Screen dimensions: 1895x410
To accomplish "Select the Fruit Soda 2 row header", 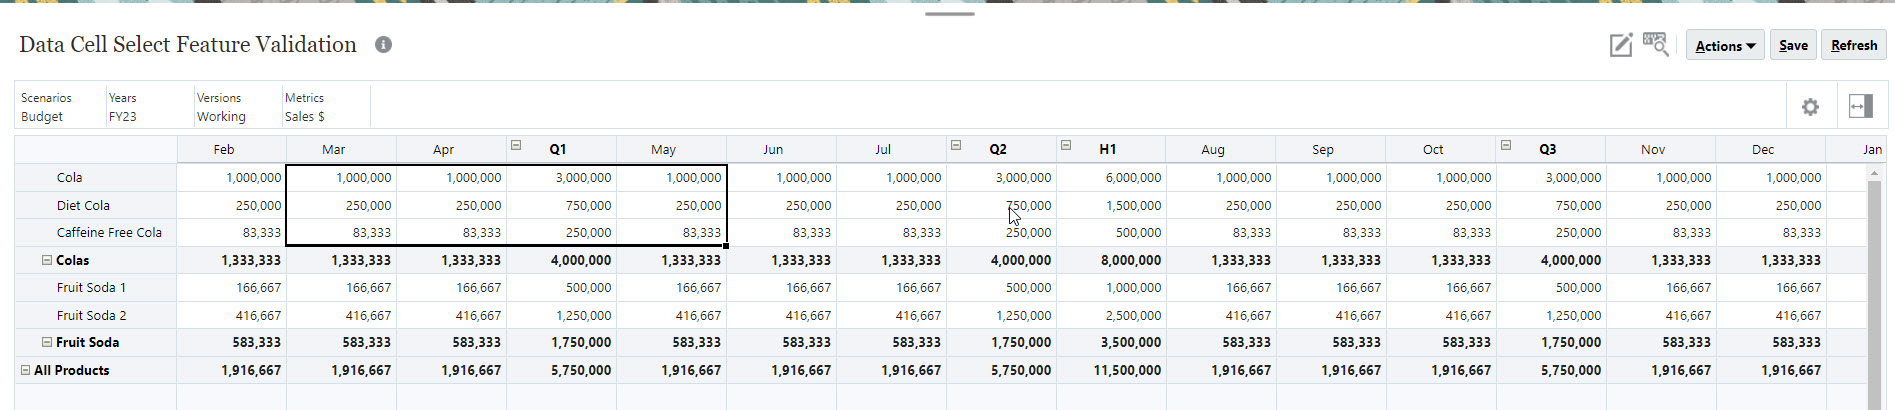I will [x=96, y=315].
